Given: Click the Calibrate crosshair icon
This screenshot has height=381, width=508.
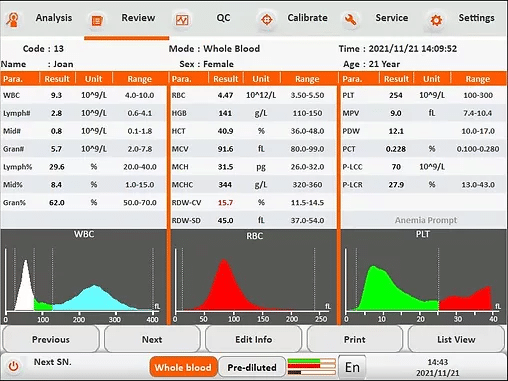Looking at the screenshot, I should point(266,20).
